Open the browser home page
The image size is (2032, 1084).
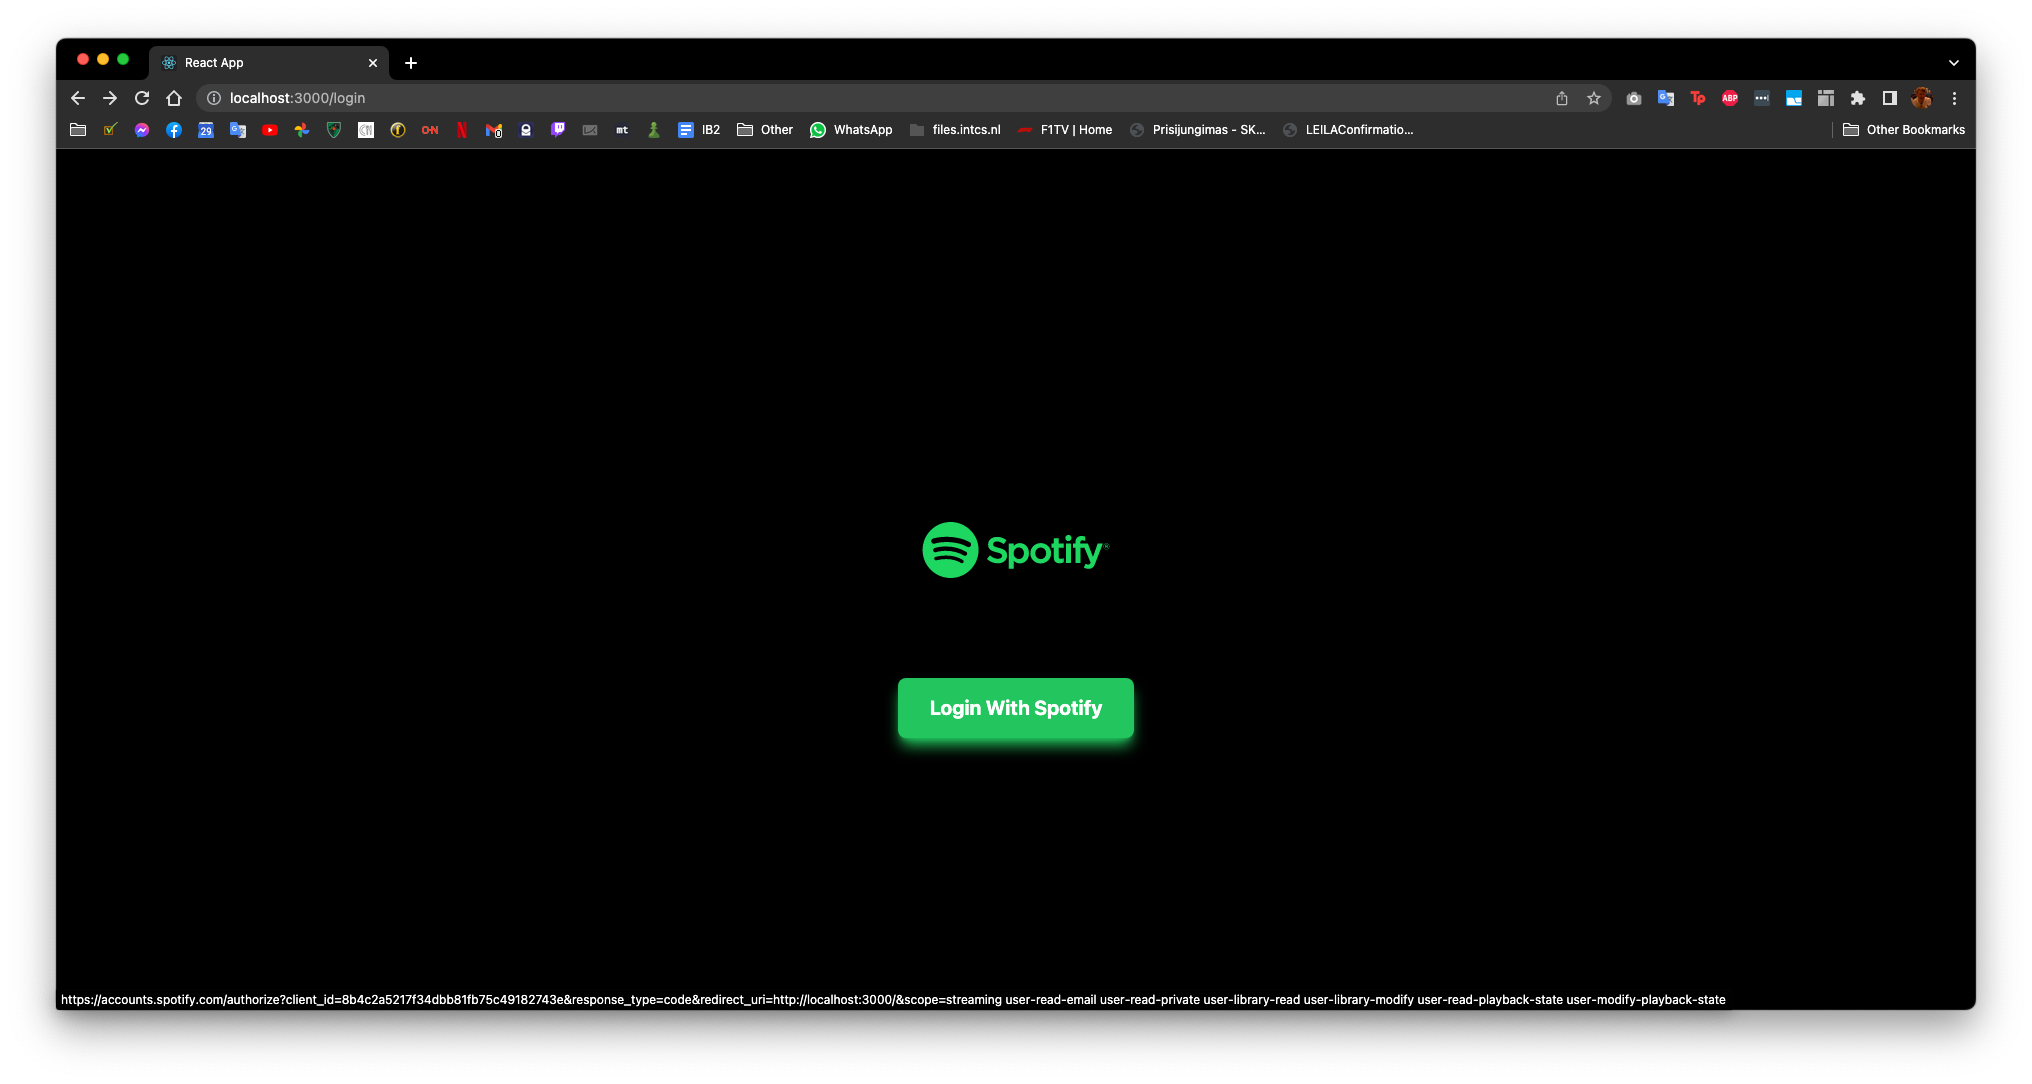click(x=174, y=98)
